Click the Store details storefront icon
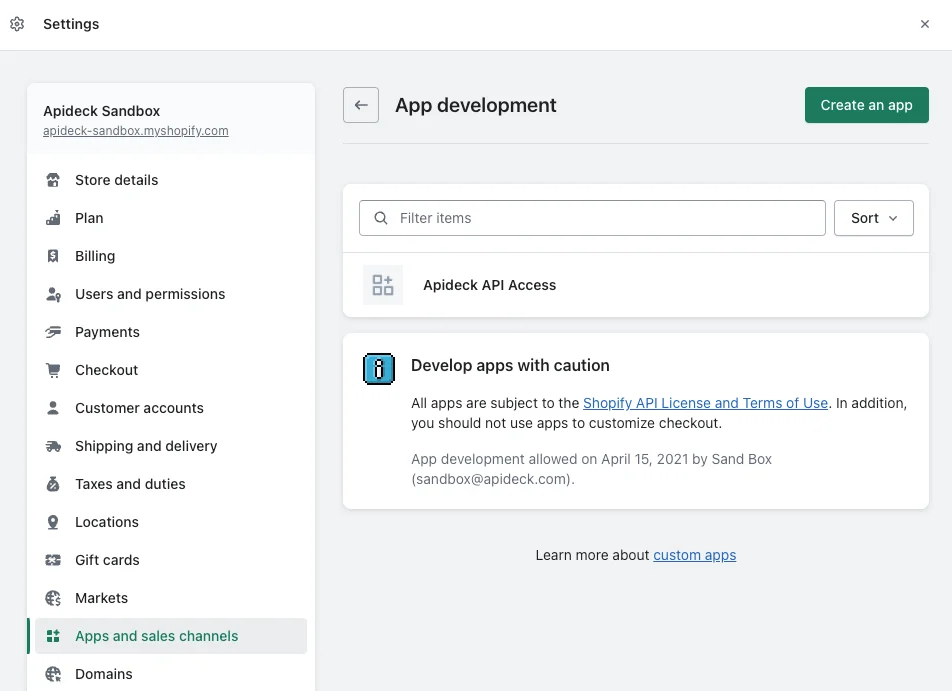Viewport: 952px width, 691px height. coord(53,180)
